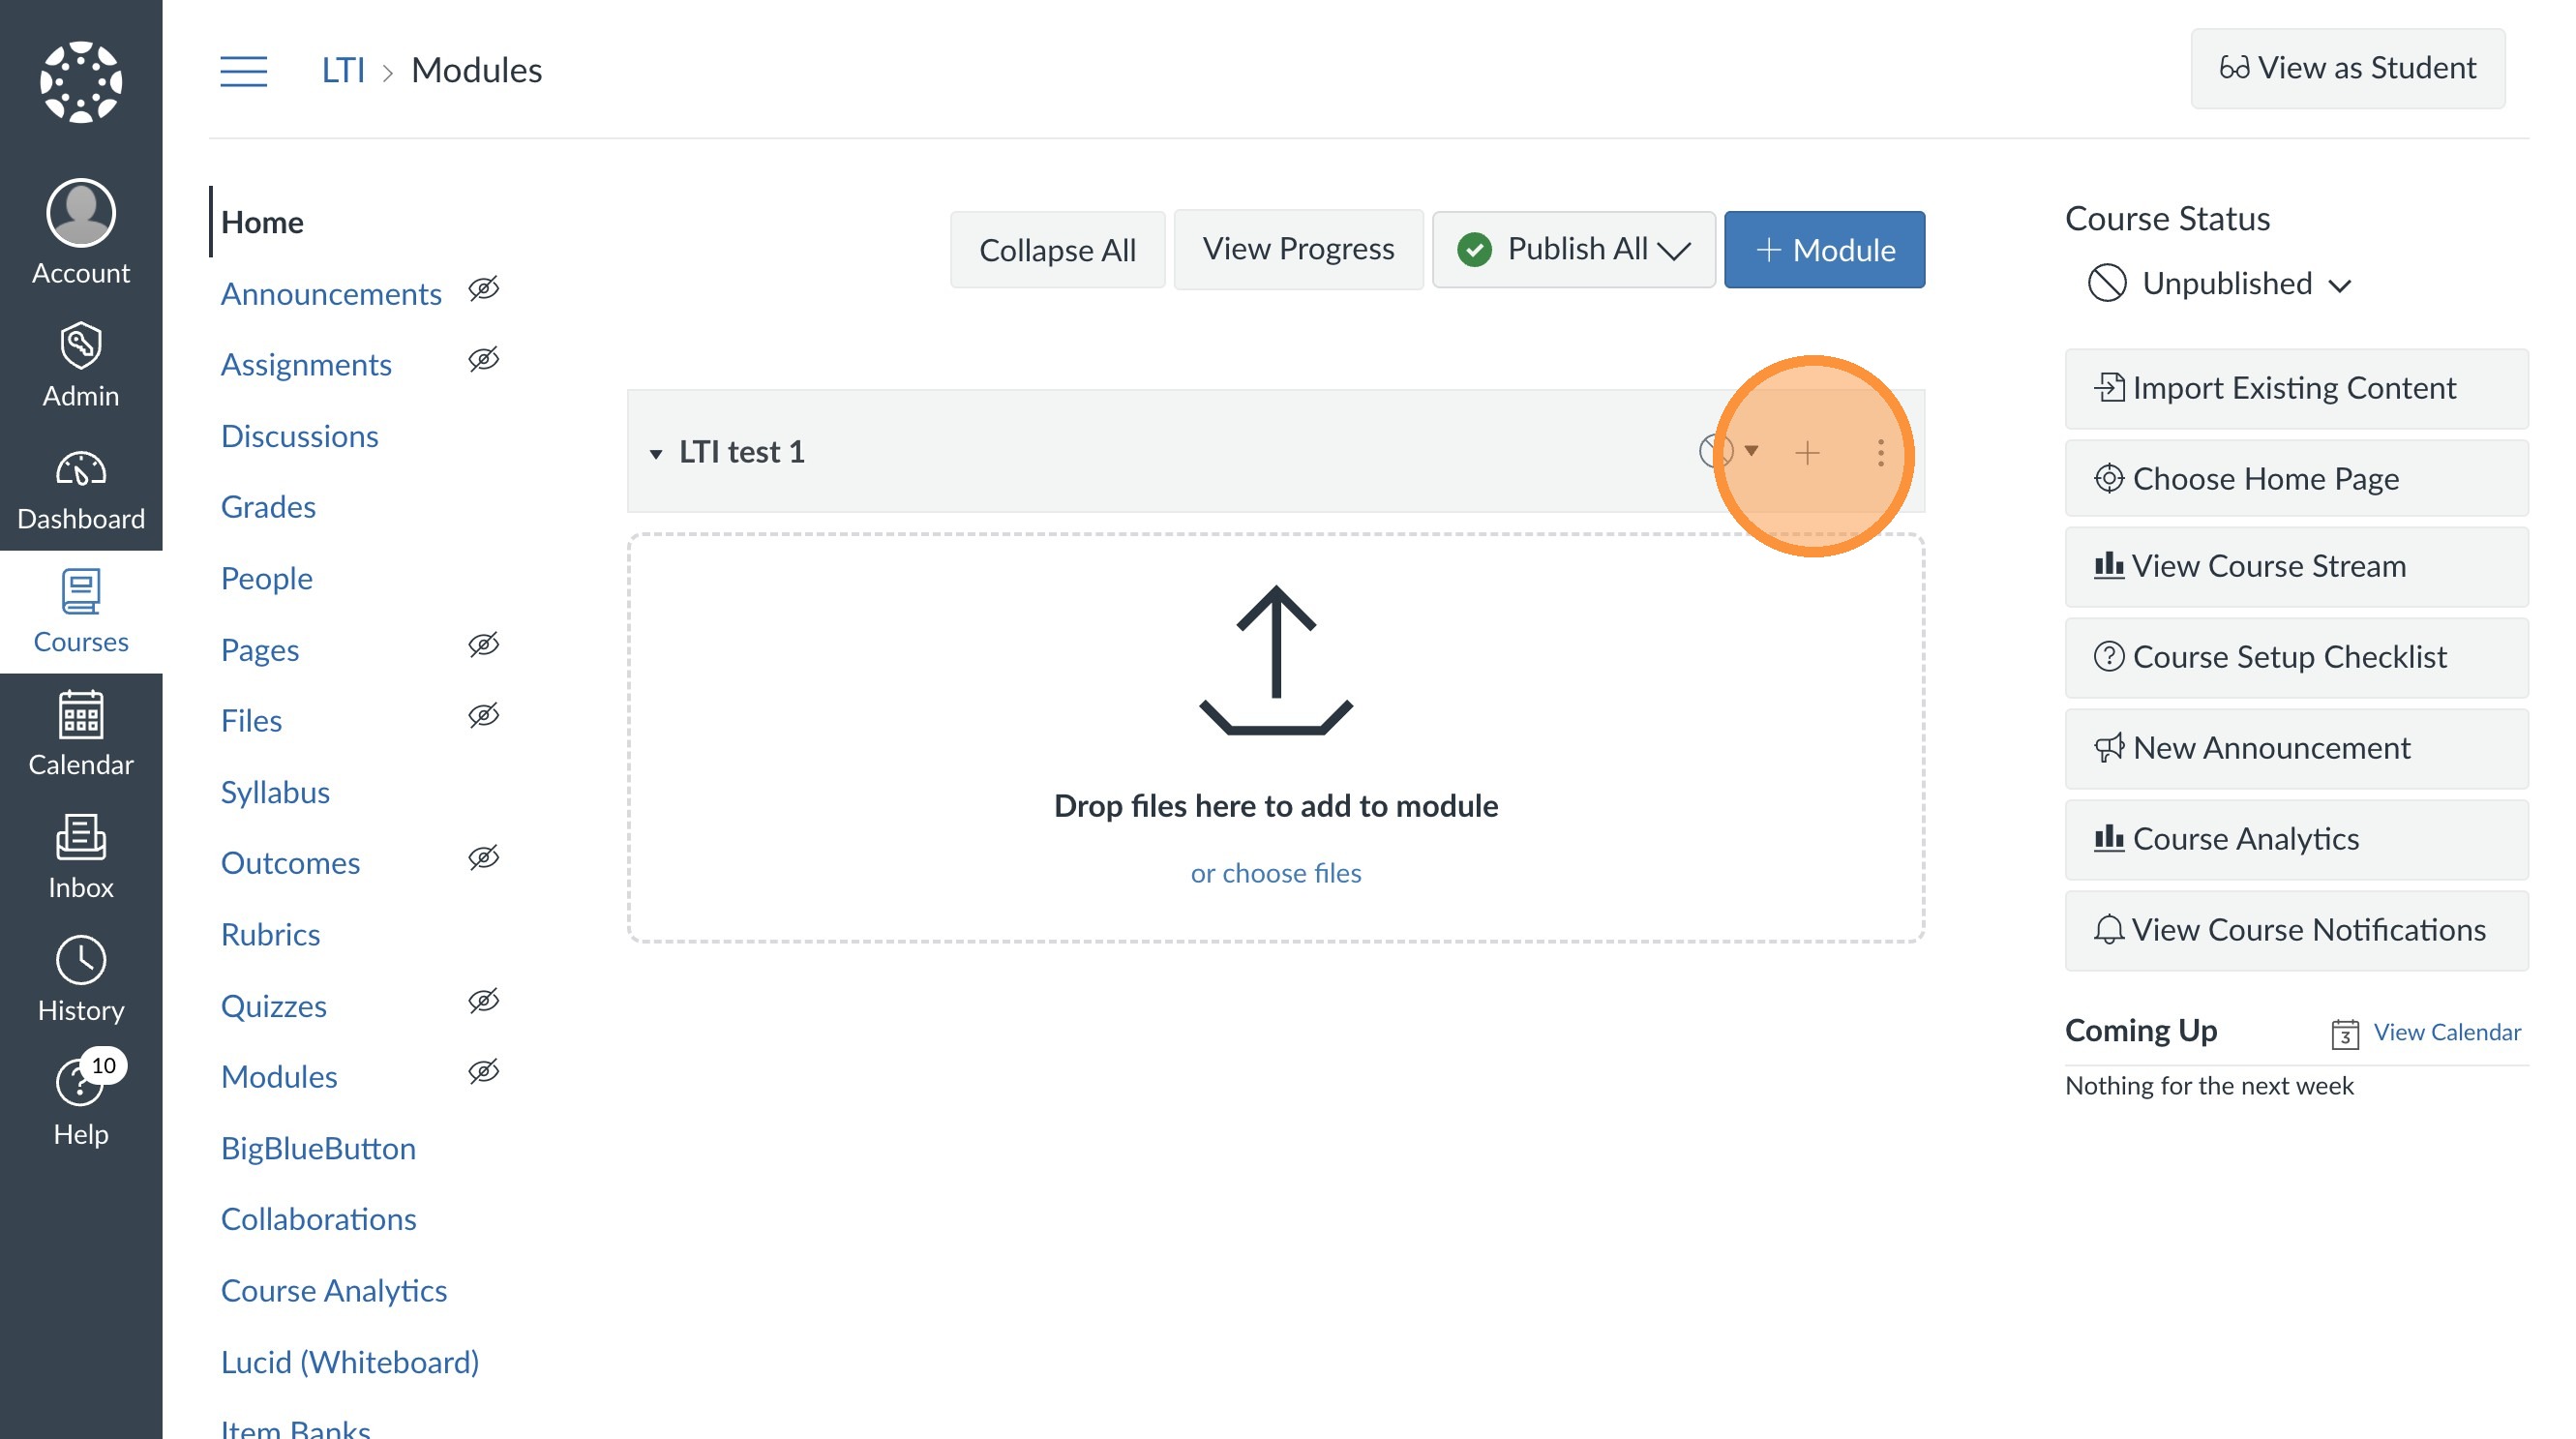Open LTI test 1 module options kebab
2576x1439 pixels.
(1881, 453)
